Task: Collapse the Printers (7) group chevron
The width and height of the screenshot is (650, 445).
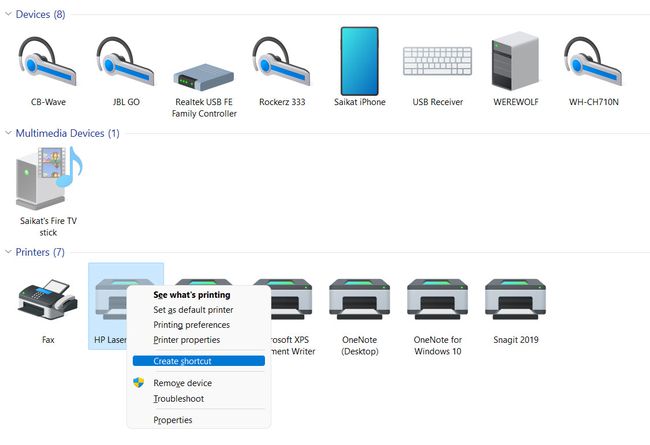Action: click(x=8, y=252)
